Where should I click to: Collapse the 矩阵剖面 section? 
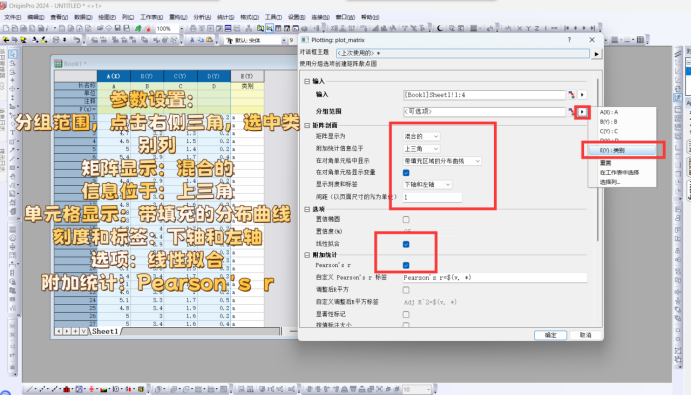[x=307, y=125]
